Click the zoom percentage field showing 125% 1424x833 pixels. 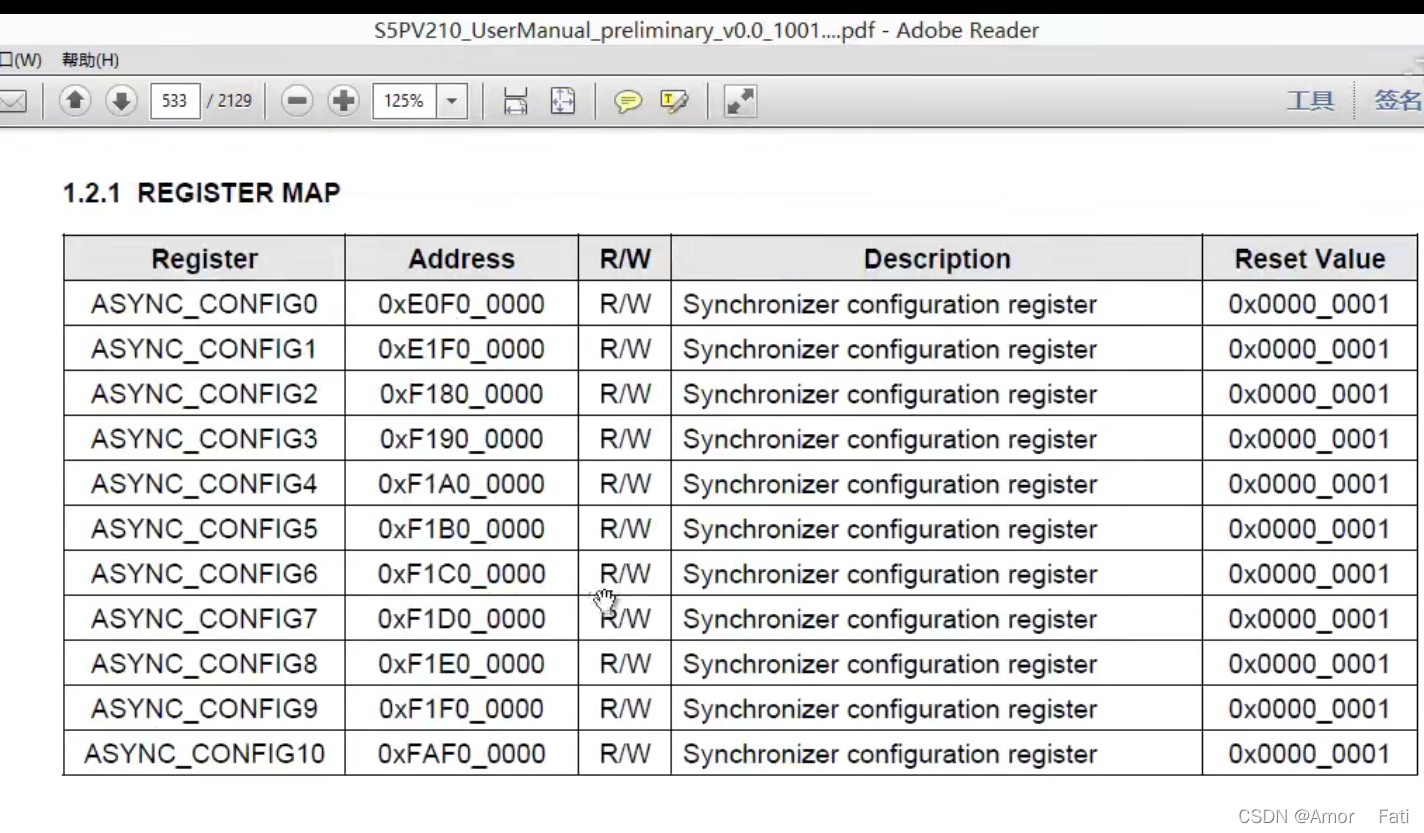click(404, 100)
